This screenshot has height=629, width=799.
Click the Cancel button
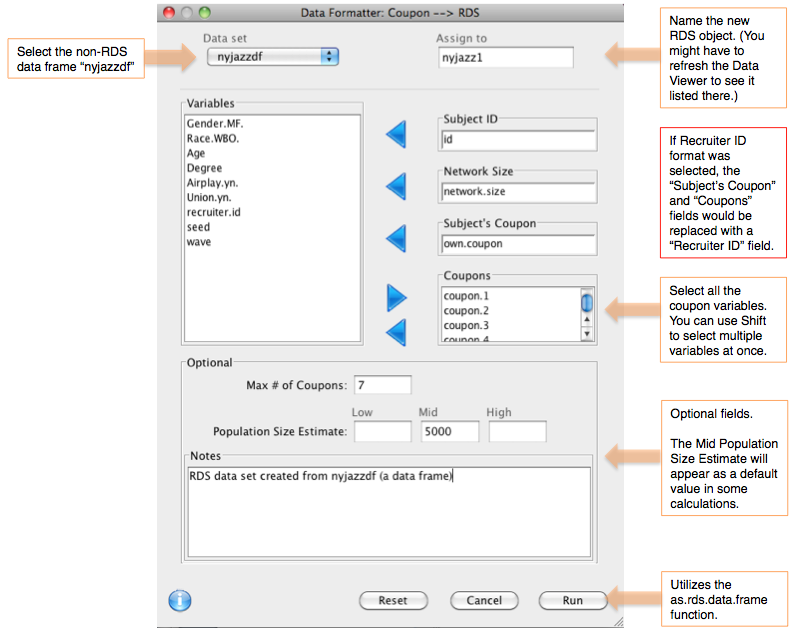pos(484,600)
